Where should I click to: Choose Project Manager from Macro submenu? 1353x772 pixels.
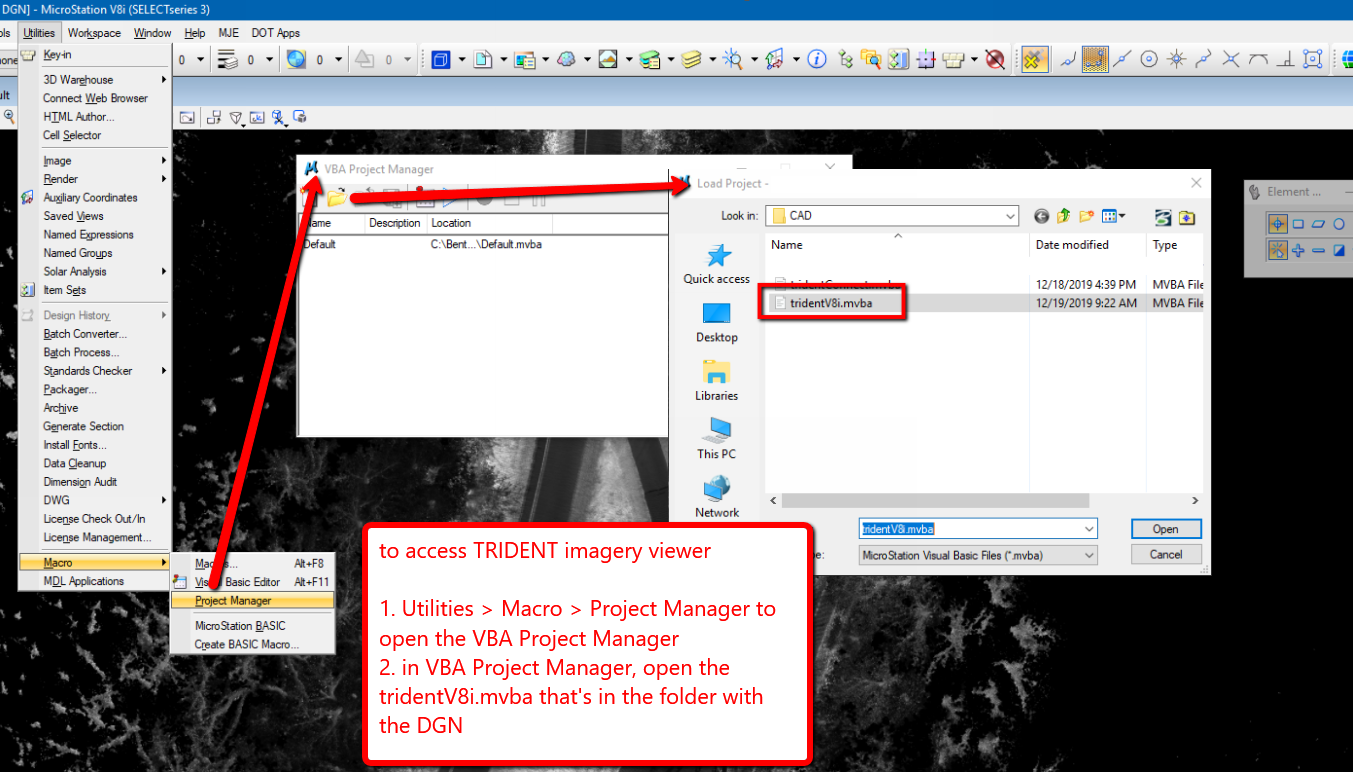pyautogui.click(x=251, y=601)
